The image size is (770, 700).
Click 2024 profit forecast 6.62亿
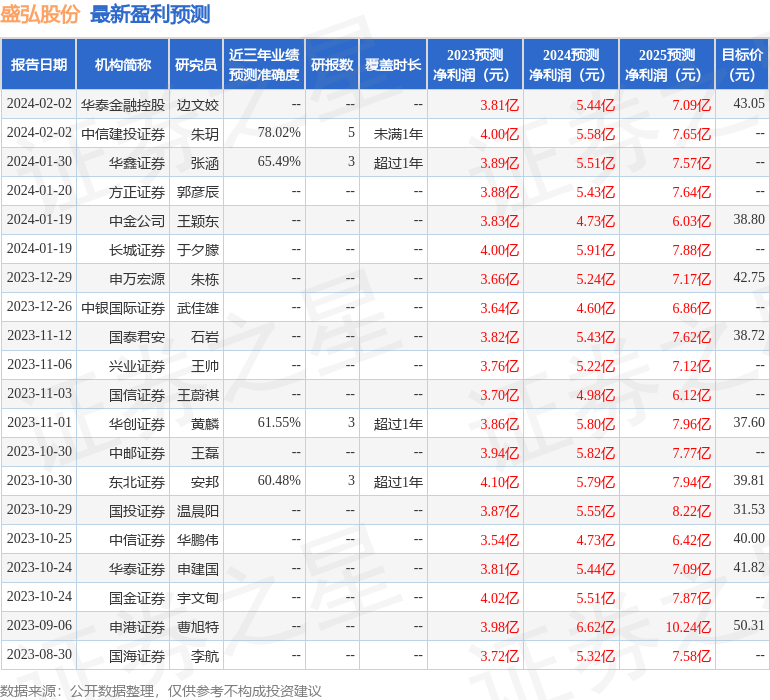coord(595,627)
